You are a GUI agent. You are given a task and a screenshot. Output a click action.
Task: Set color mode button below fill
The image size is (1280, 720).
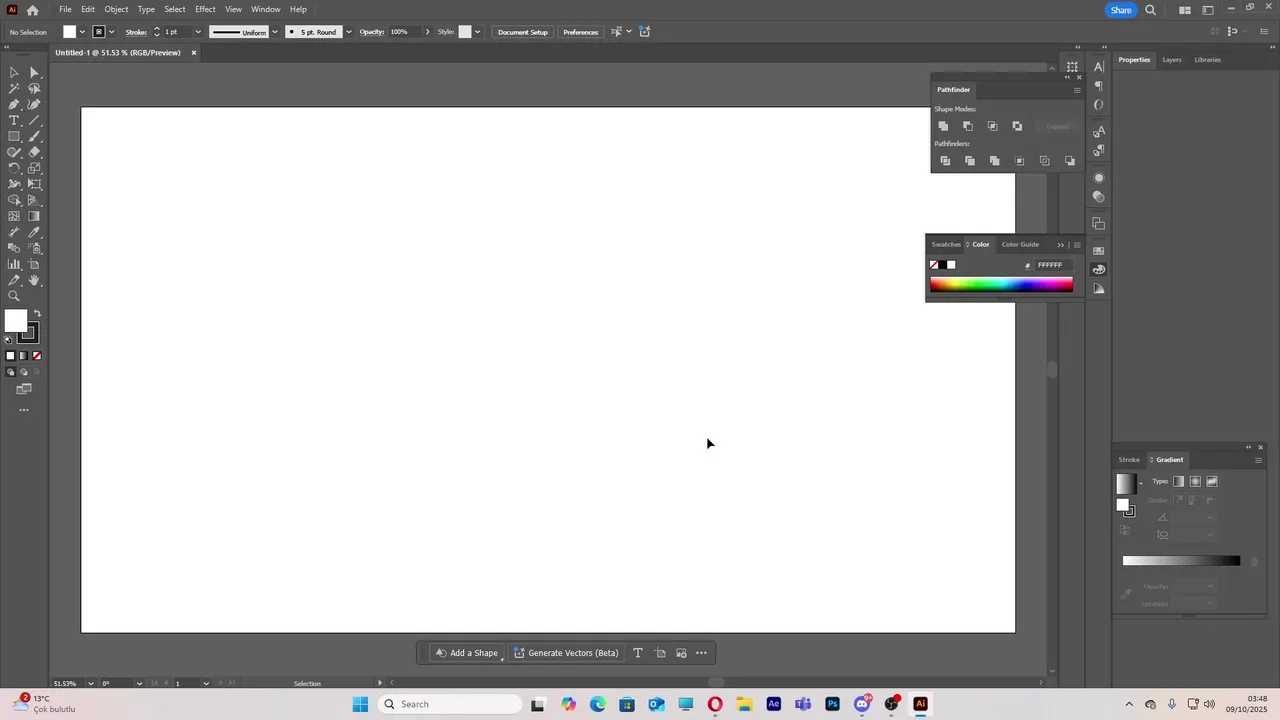coord(11,356)
